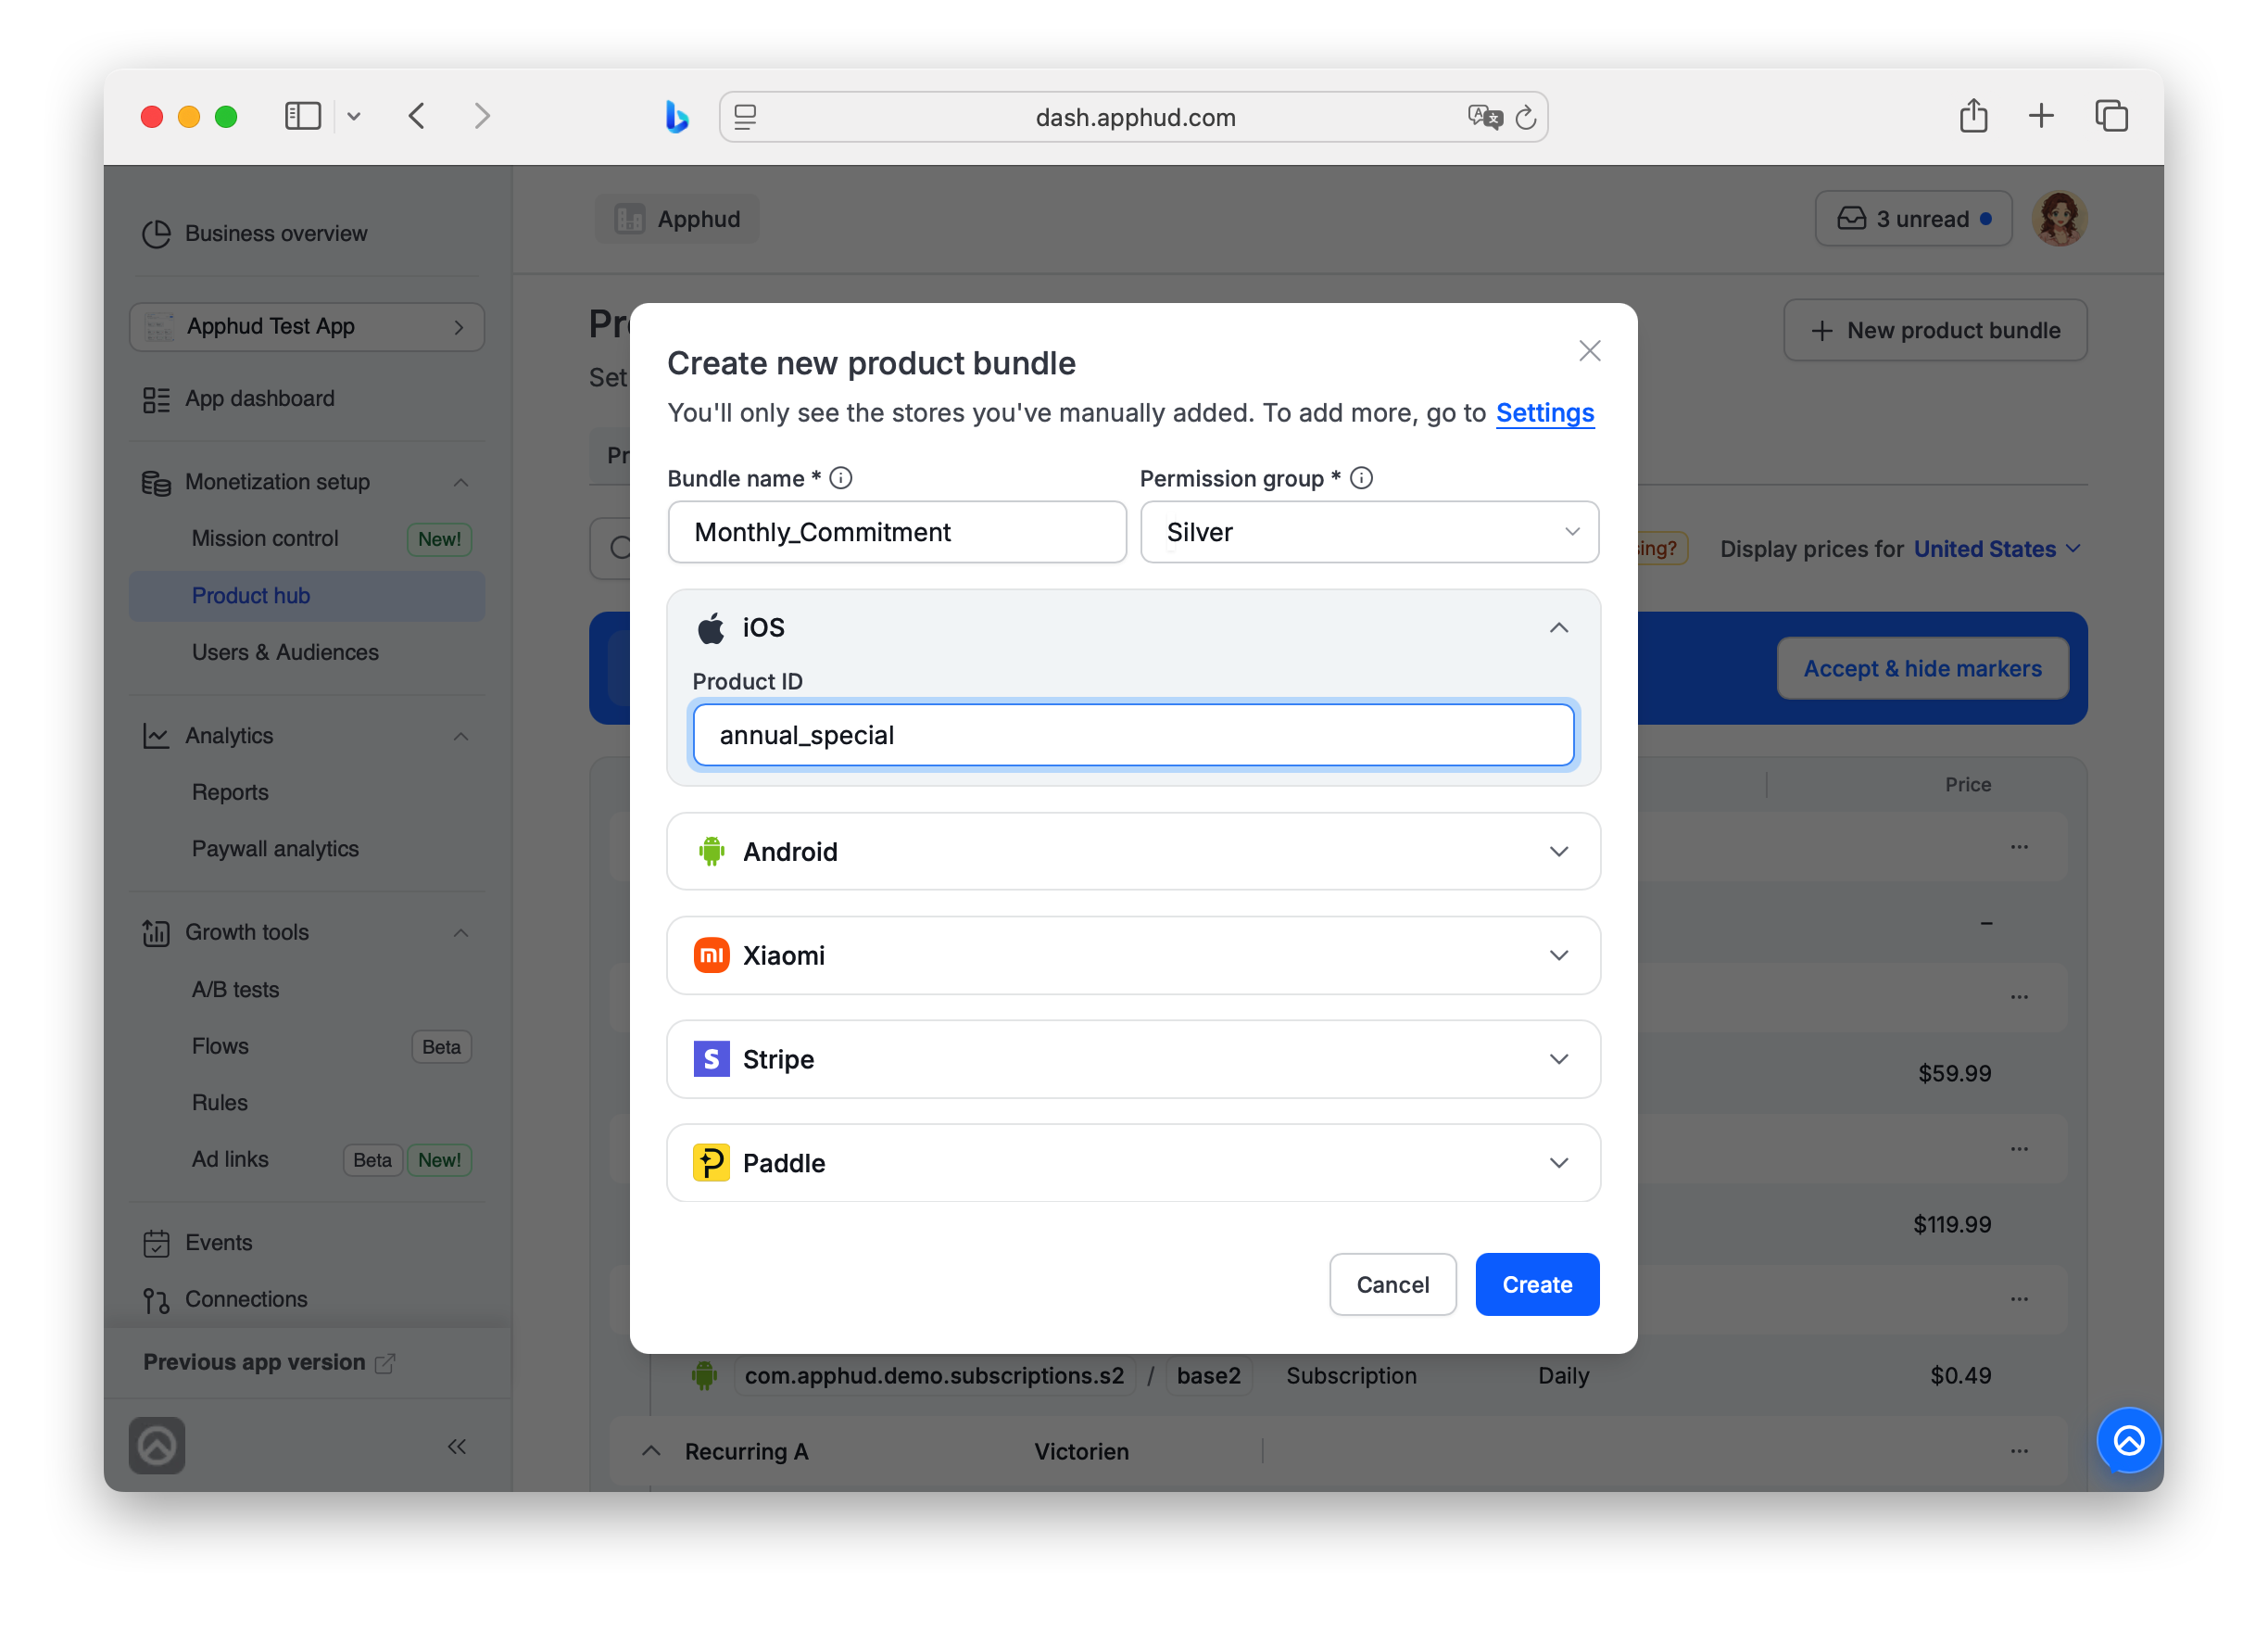Select Product hub in sidebar
2268x1631 pixels.
pos(307,596)
